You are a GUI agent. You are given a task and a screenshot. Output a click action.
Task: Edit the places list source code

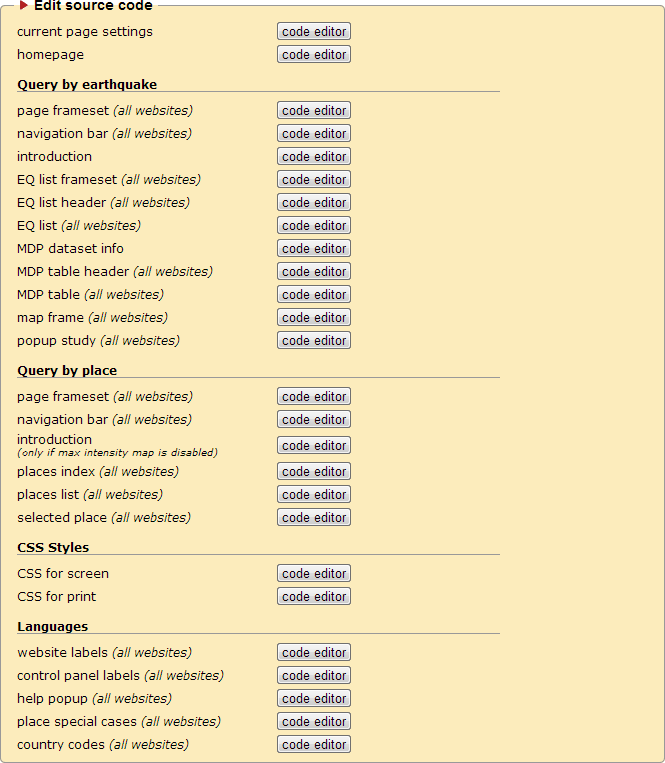(314, 495)
